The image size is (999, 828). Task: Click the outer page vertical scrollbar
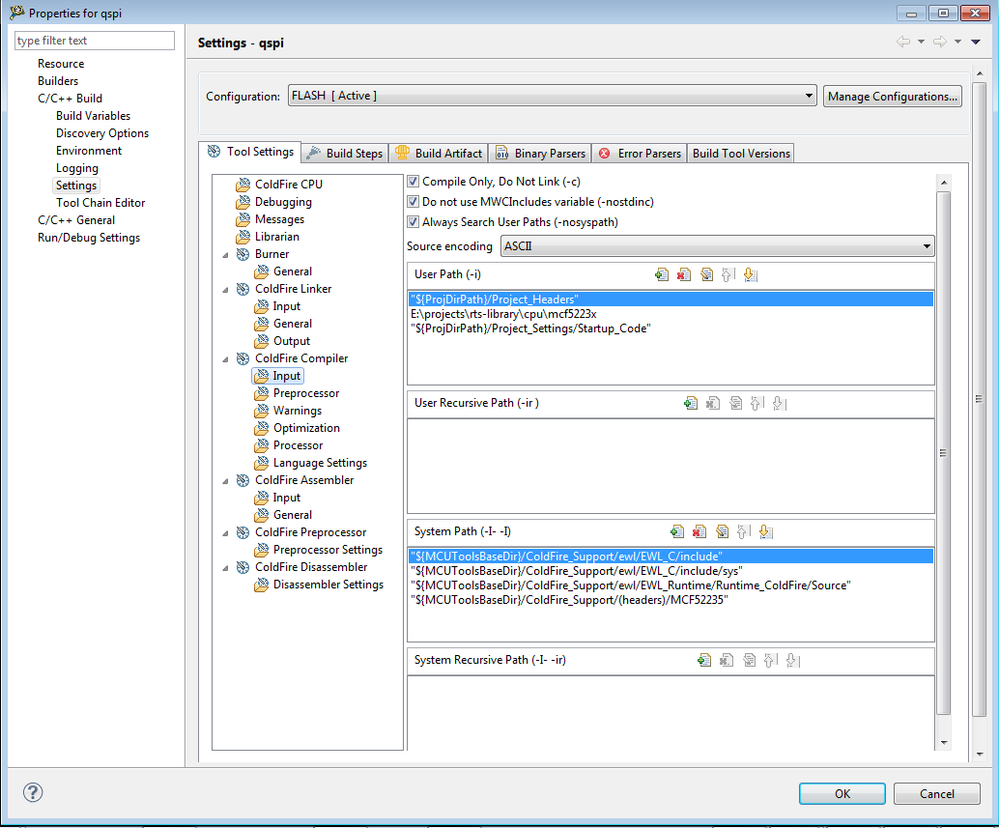[979, 399]
